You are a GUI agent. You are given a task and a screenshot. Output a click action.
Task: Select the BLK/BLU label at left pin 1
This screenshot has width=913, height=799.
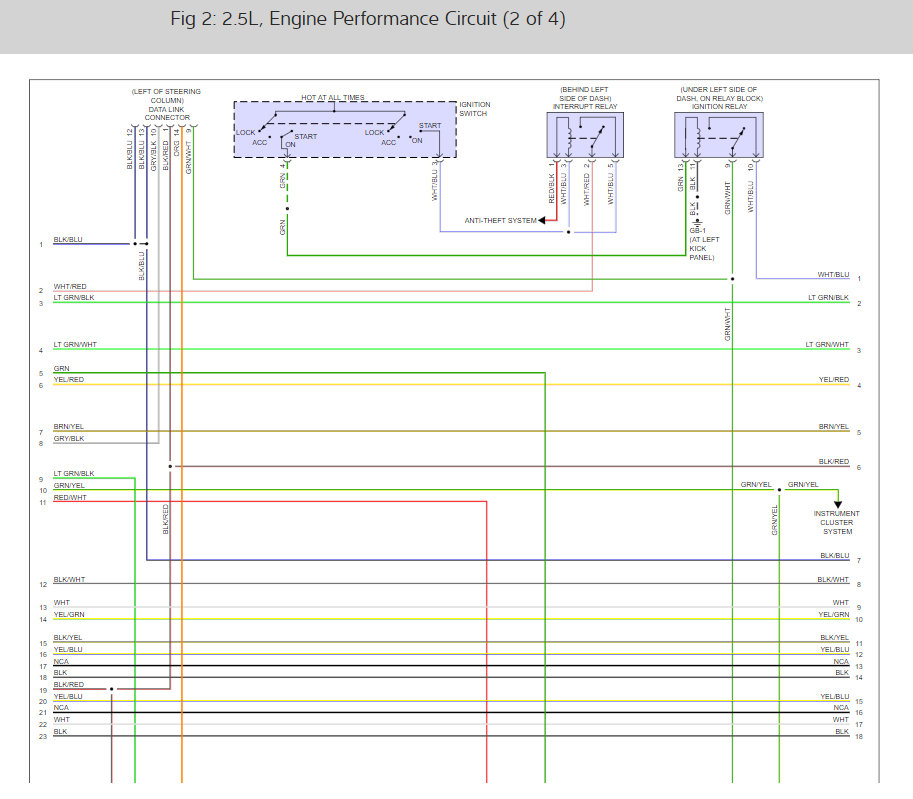(68, 239)
